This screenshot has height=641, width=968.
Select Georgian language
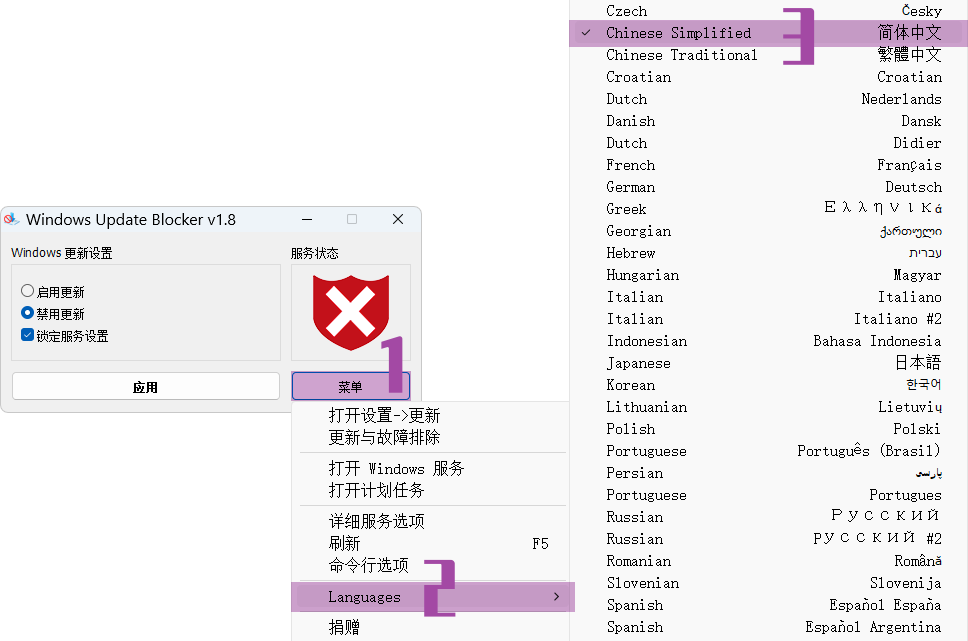coord(769,231)
